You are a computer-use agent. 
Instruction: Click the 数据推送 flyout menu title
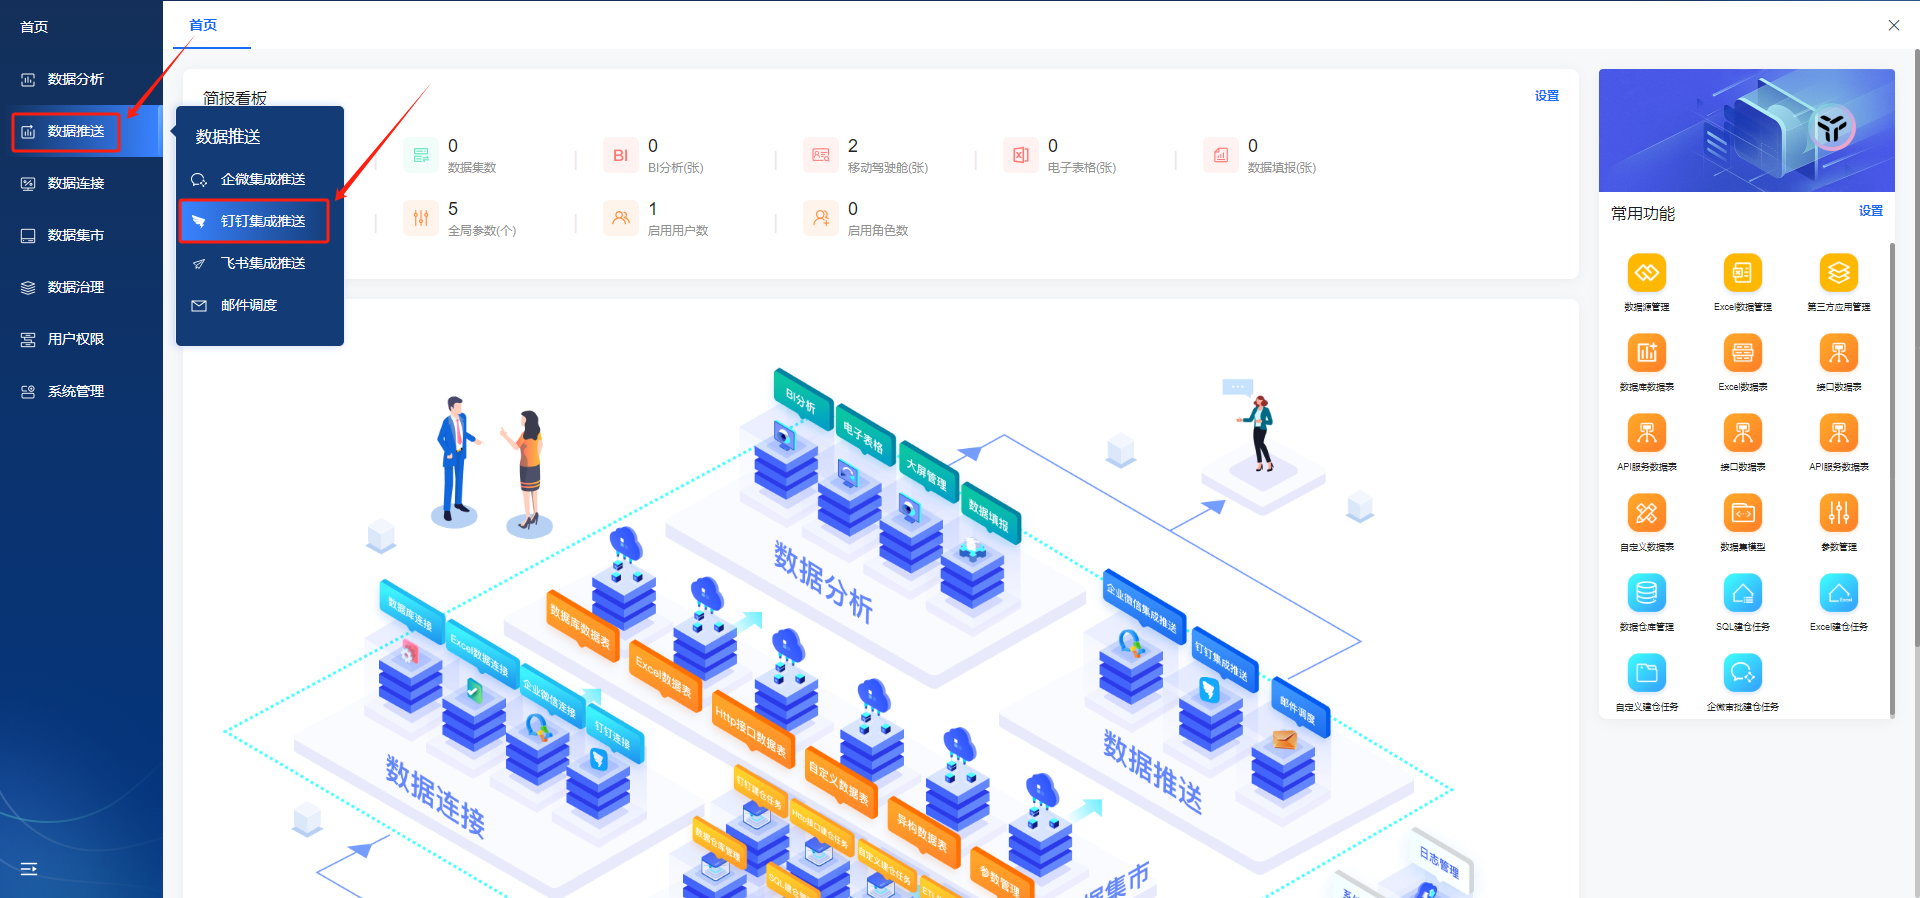[x=228, y=136]
